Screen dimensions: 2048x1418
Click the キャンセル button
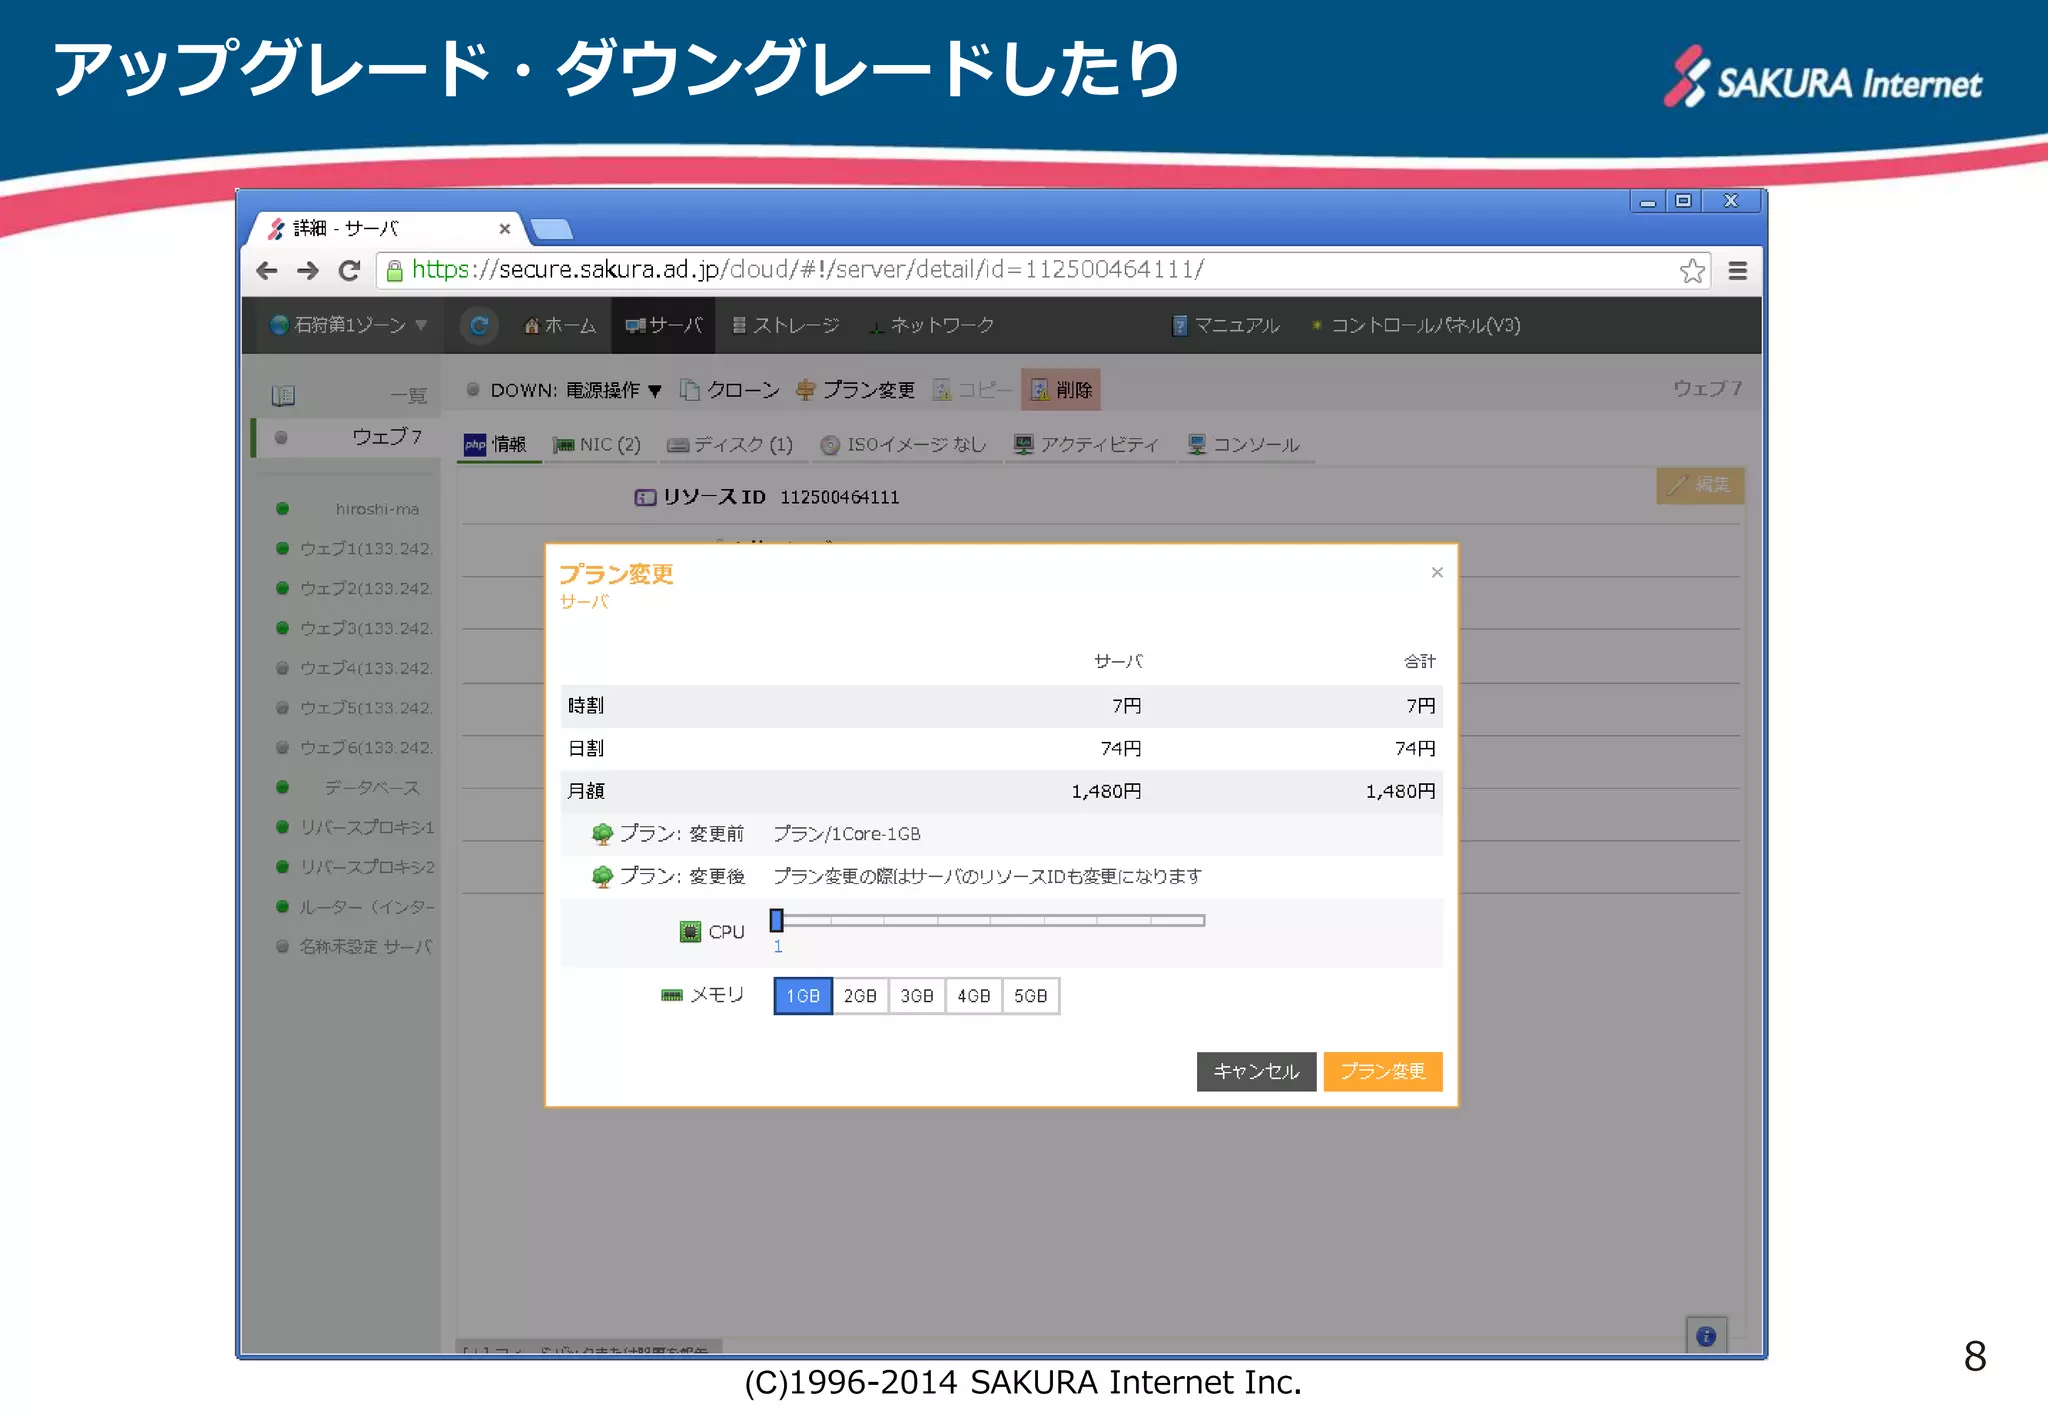(1256, 1071)
